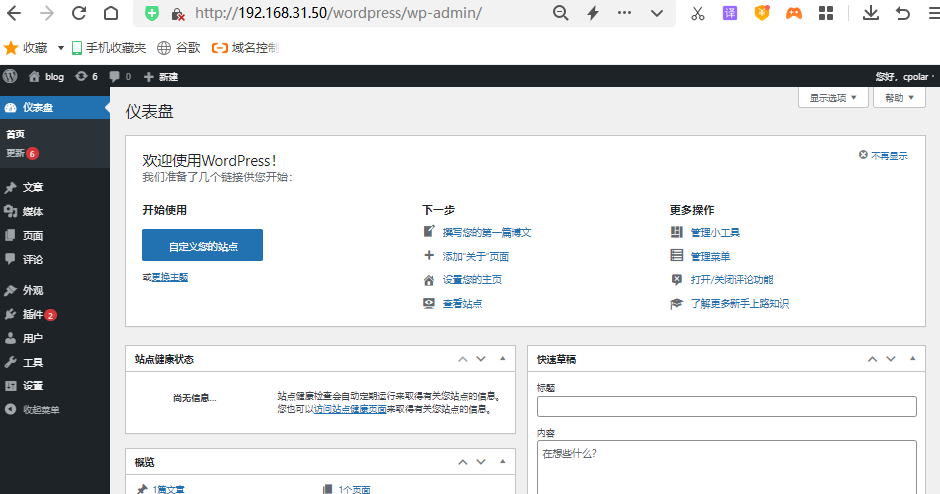Dismiss welcome panel via 不再显示
This screenshot has height=494, width=940.
coord(883,155)
